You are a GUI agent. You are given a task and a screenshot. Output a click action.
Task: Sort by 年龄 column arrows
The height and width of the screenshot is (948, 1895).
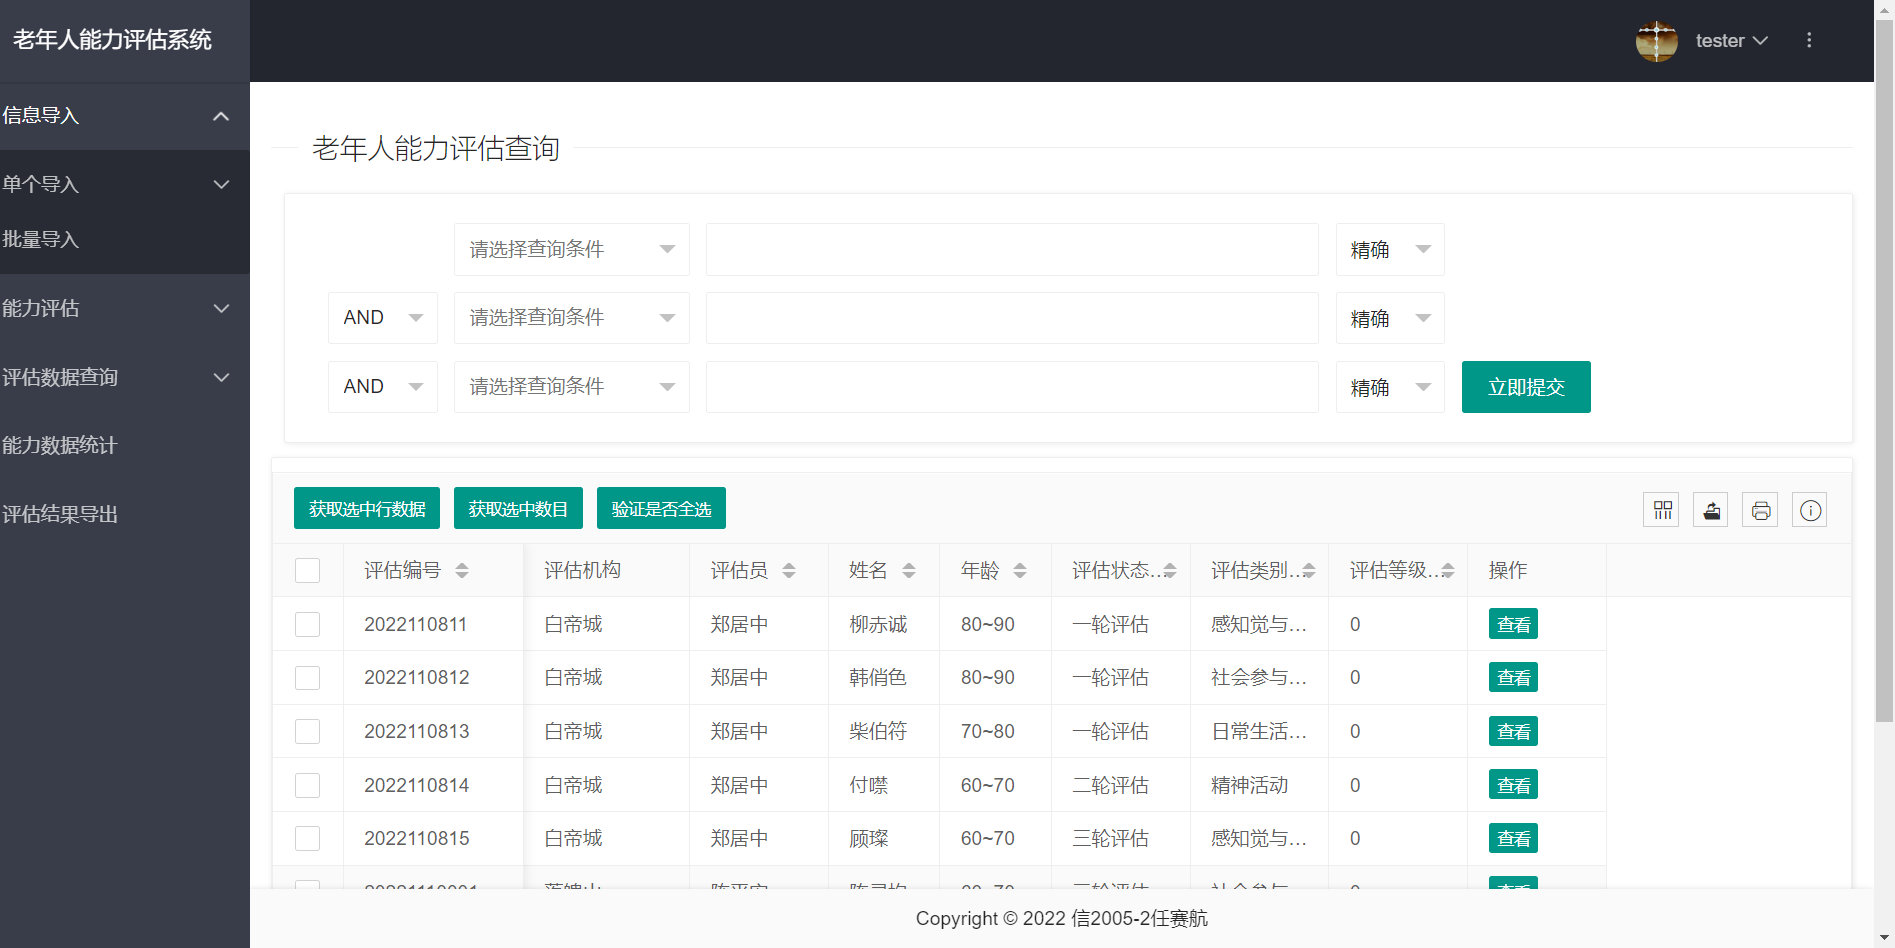[x=1020, y=570]
